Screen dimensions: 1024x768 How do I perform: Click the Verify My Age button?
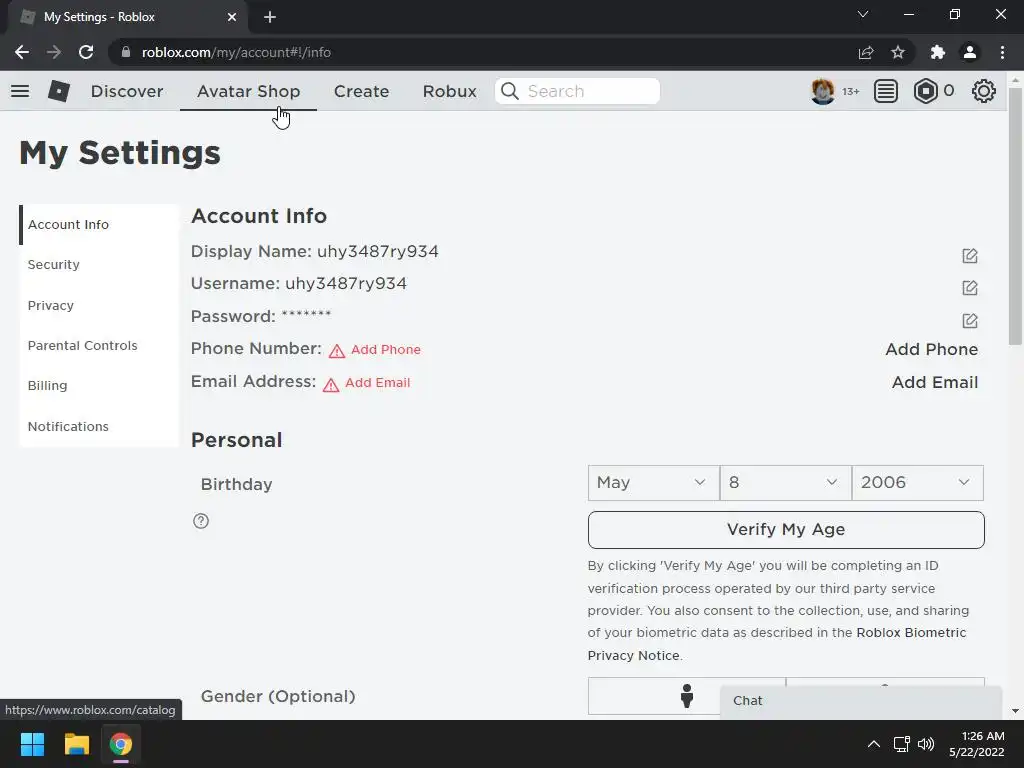pyautogui.click(x=786, y=530)
